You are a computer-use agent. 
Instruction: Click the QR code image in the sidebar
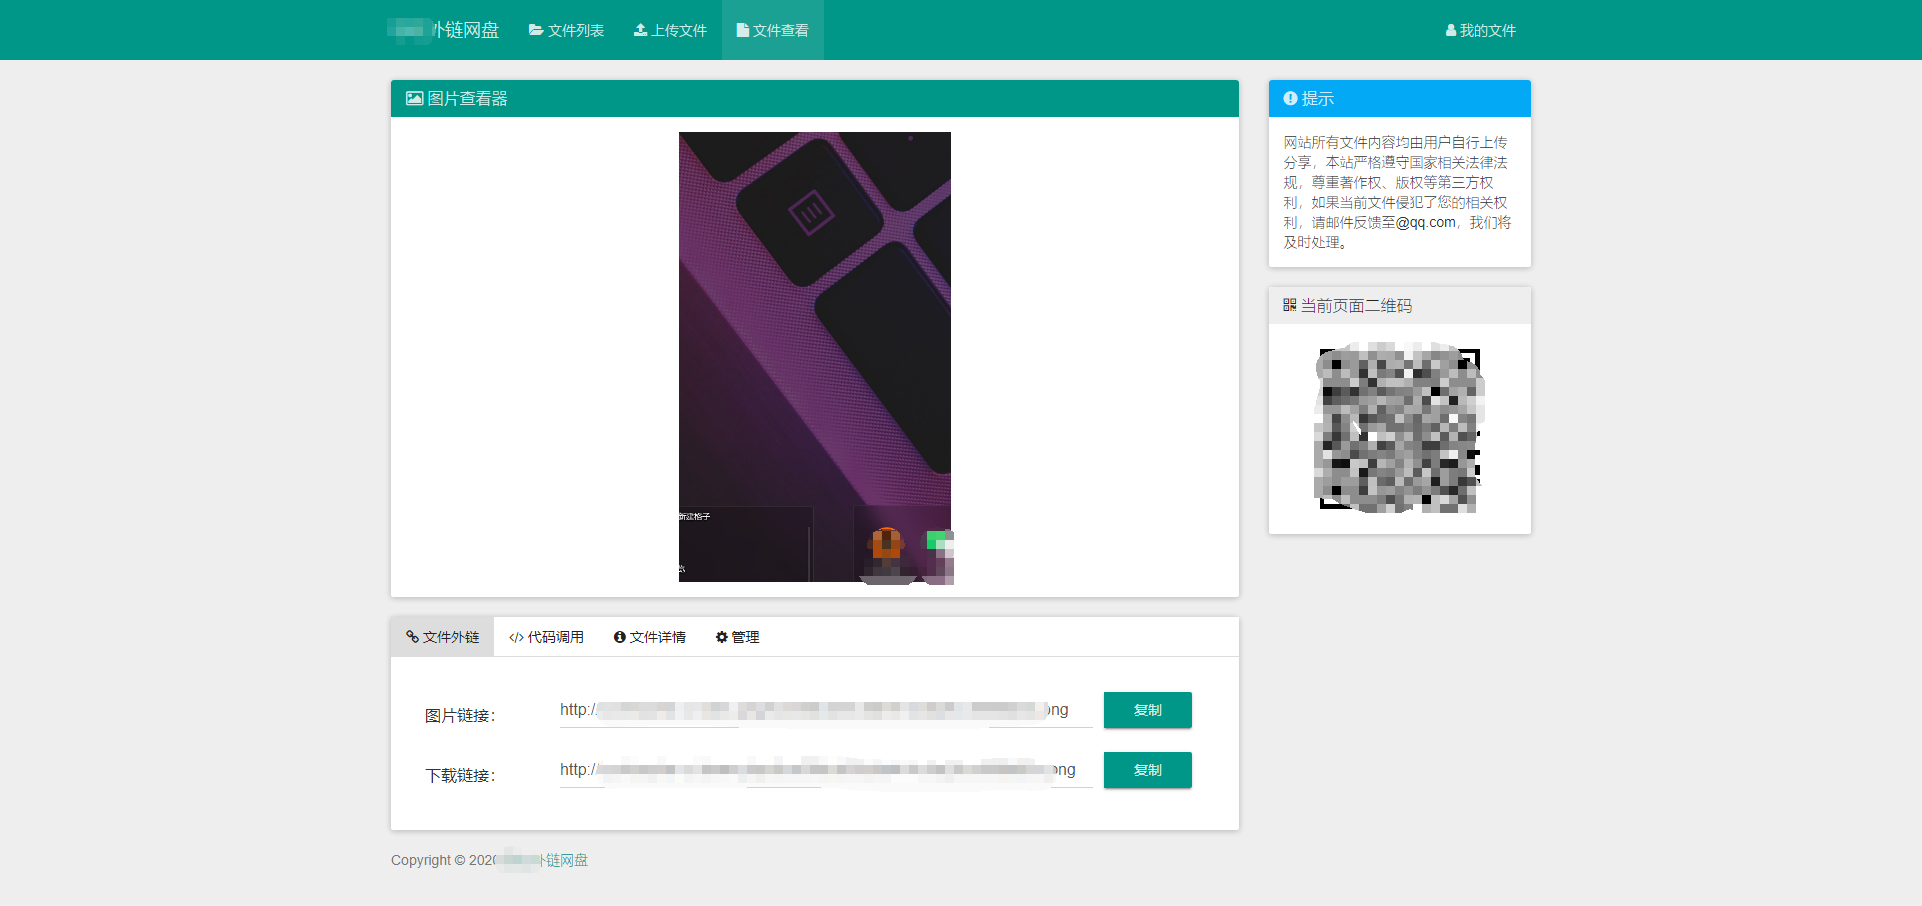(x=1399, y=428)
